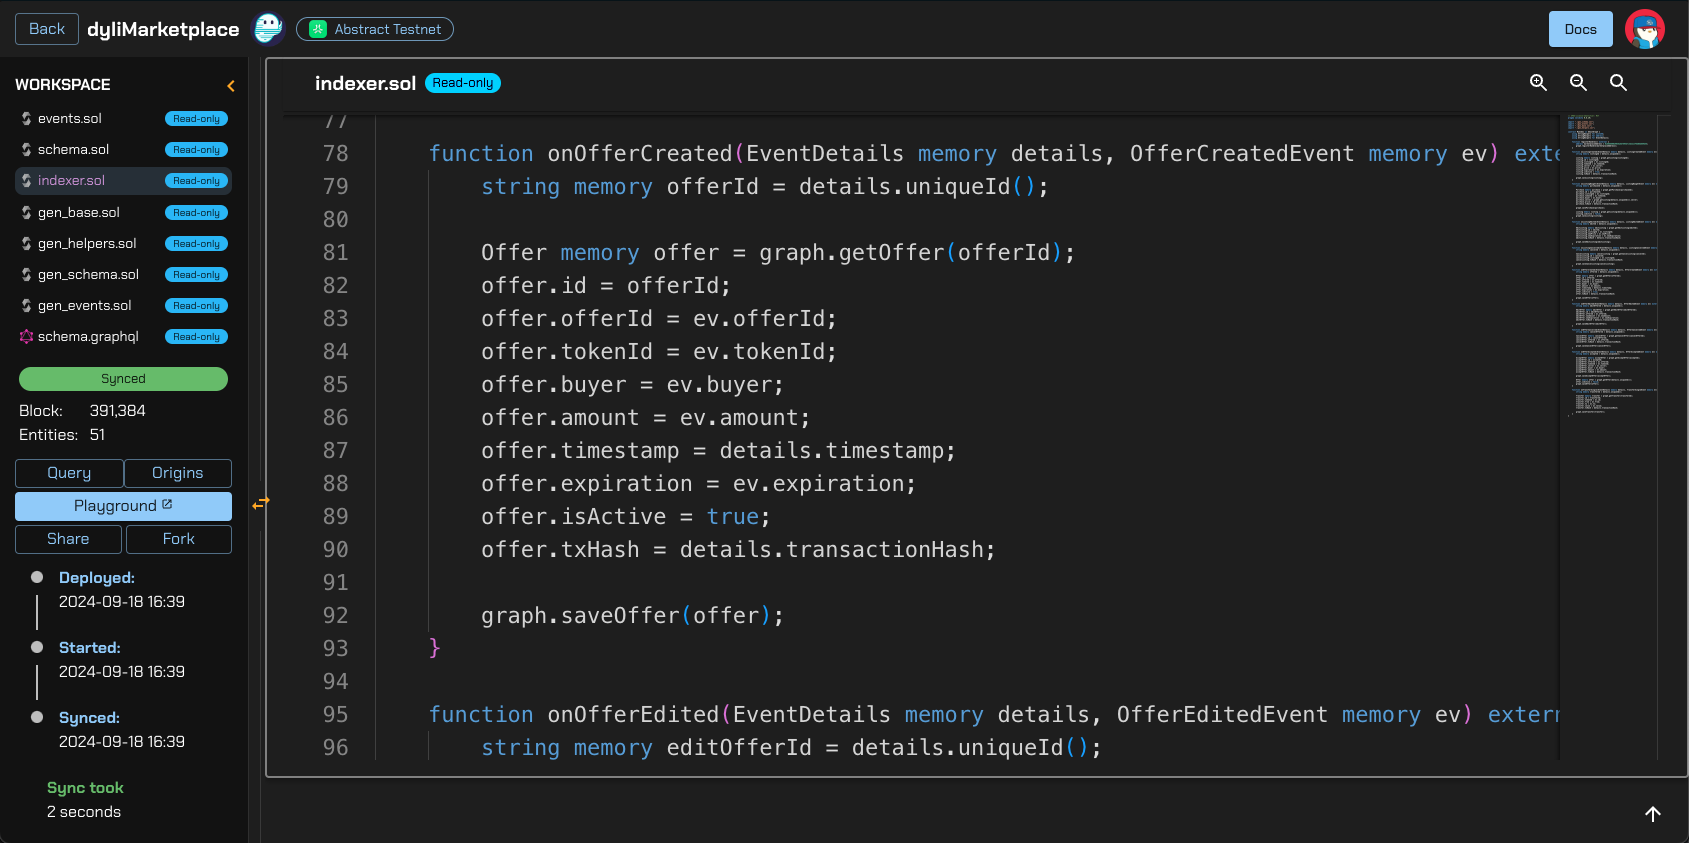
Task: Click the Solidity icon beside events.sol
Action: pos(27,119)
